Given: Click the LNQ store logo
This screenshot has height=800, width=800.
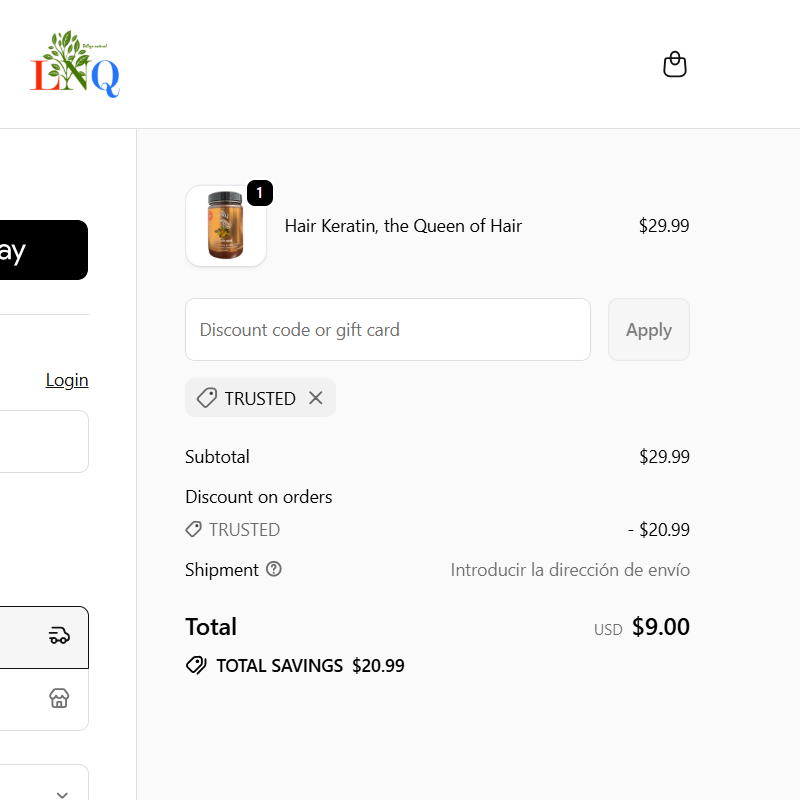Looking at the screenshot, I should pyautogui.click(x=75, y=64).
